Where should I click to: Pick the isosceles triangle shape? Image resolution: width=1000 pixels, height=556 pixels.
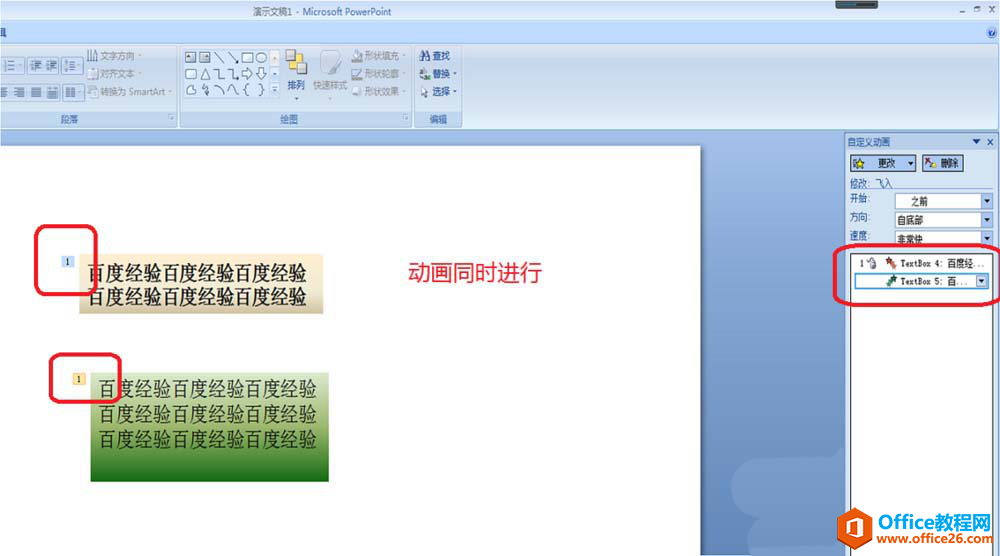205,74
